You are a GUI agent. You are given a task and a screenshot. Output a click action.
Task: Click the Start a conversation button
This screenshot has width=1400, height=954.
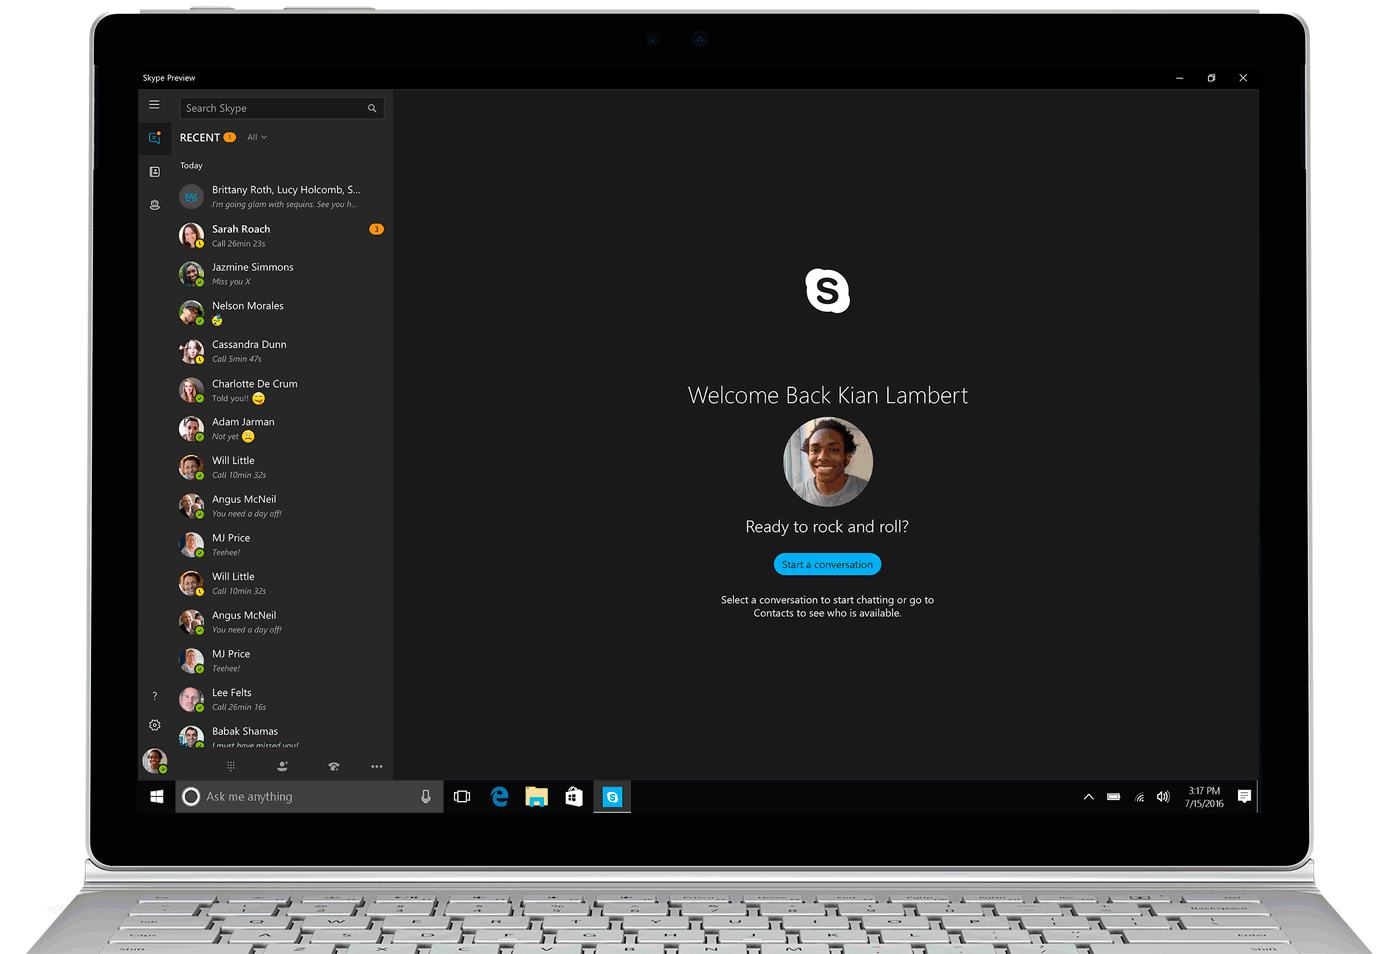827,565
